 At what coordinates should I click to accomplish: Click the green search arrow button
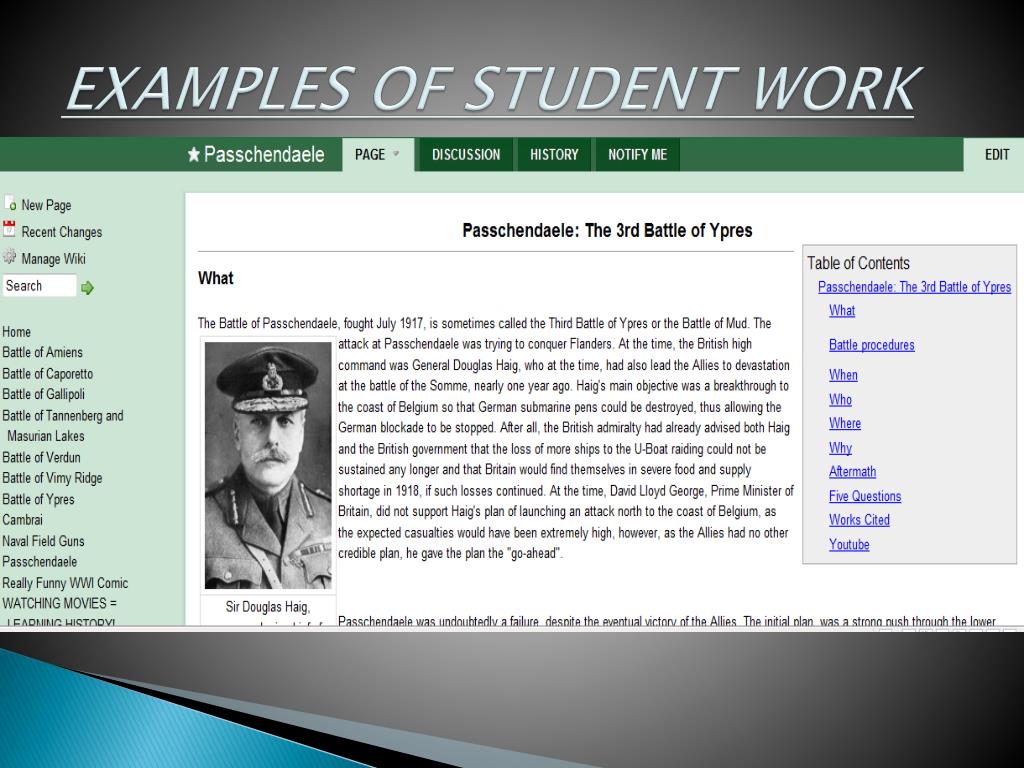88,287
